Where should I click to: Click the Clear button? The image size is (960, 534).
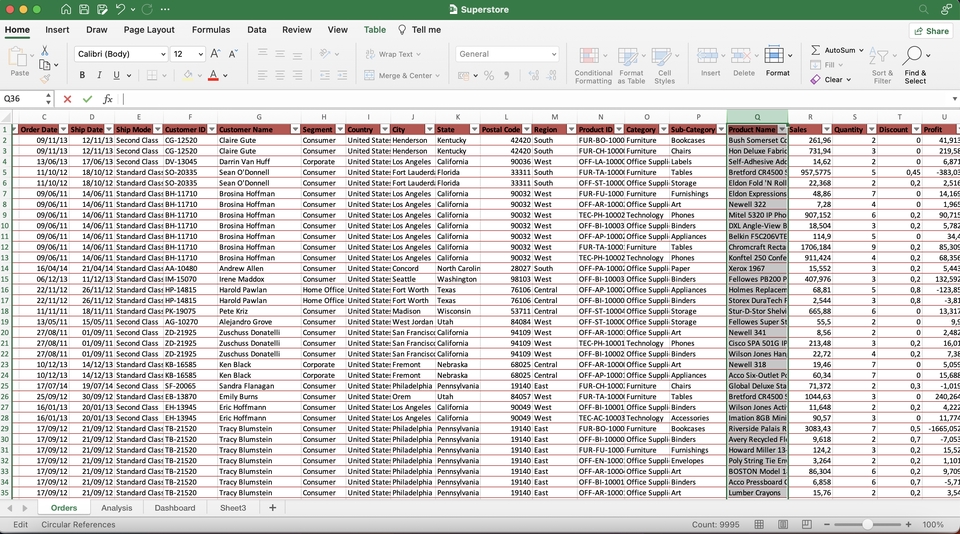[x=830, y=80]
